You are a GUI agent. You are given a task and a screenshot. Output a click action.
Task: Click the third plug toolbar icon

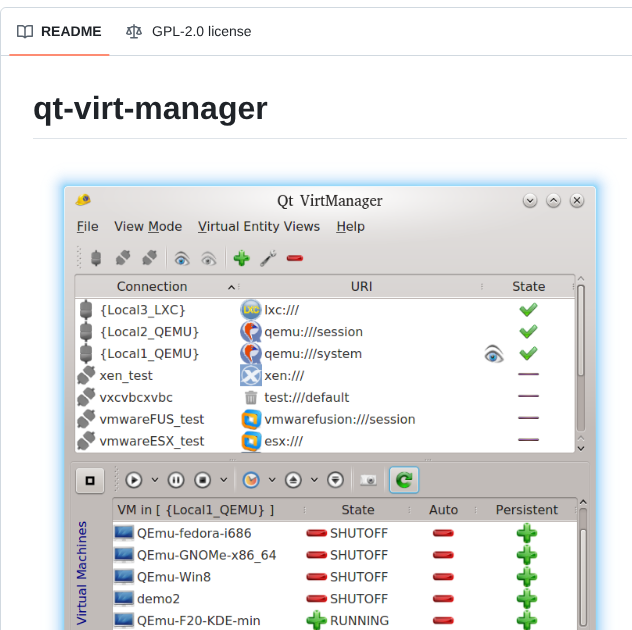[x=150, y=258]
